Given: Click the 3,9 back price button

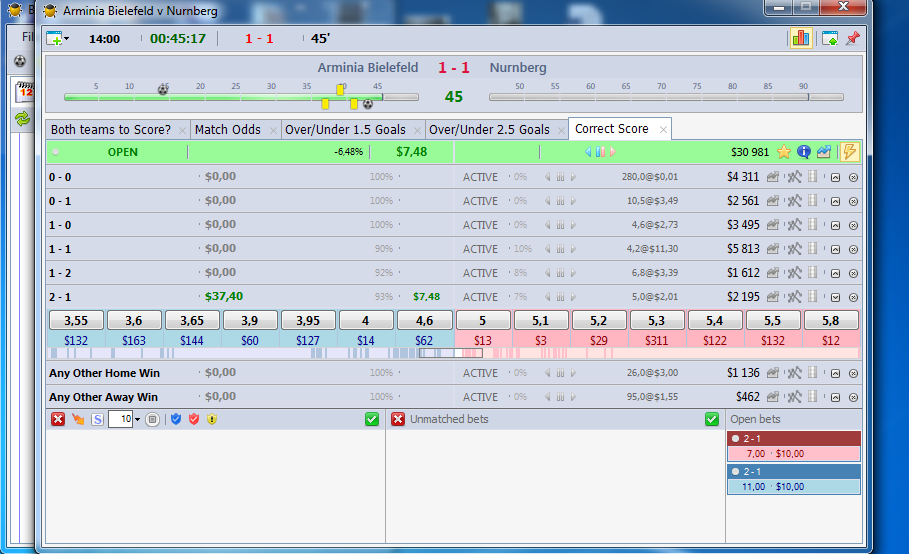Looking at the screenshot, I should pos(250,320).
